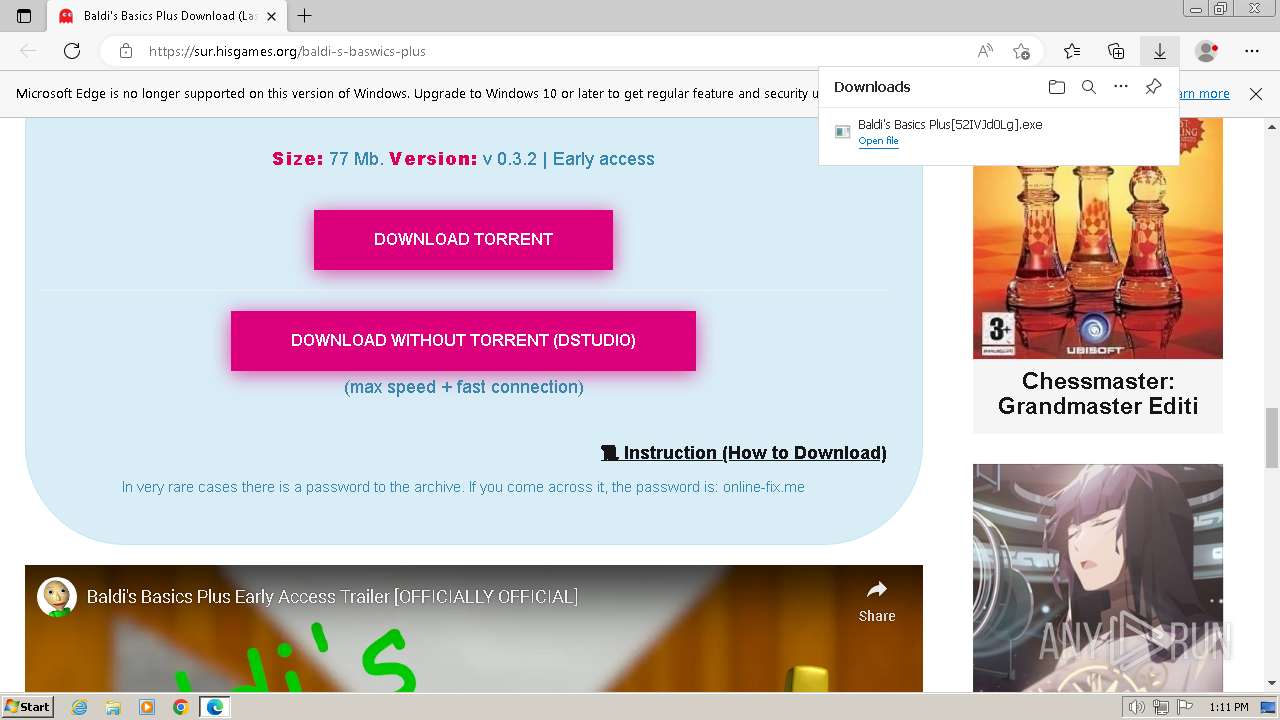Screen dimensions: 1280x720
Task: Focus the address bar URL field
Action: 555,51
